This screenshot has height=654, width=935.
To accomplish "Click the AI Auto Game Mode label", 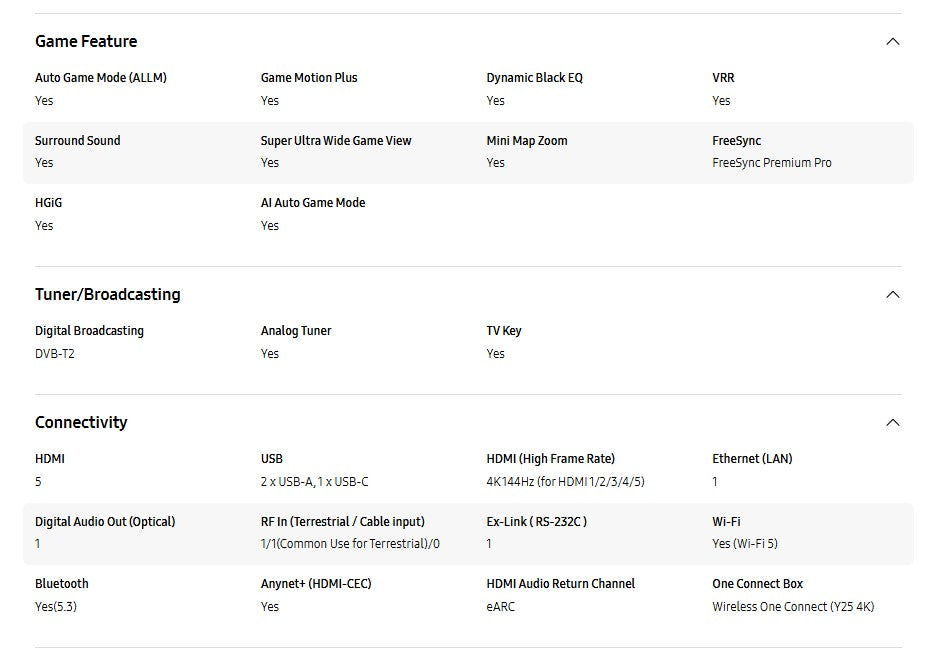I will click(x=312, y=203).
